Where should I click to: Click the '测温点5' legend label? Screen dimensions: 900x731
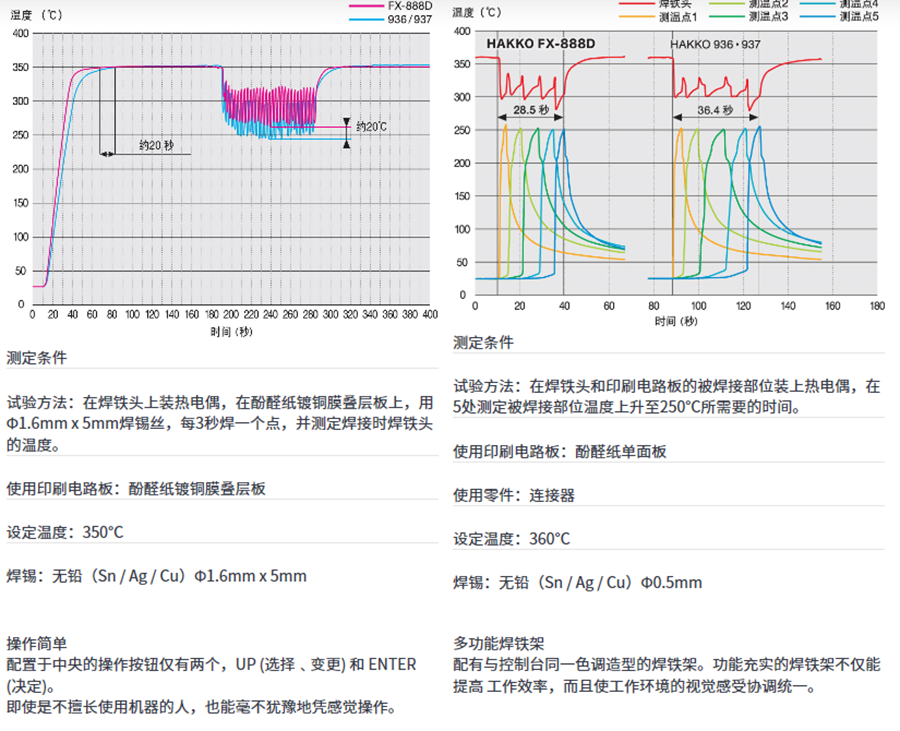(859, 17)
